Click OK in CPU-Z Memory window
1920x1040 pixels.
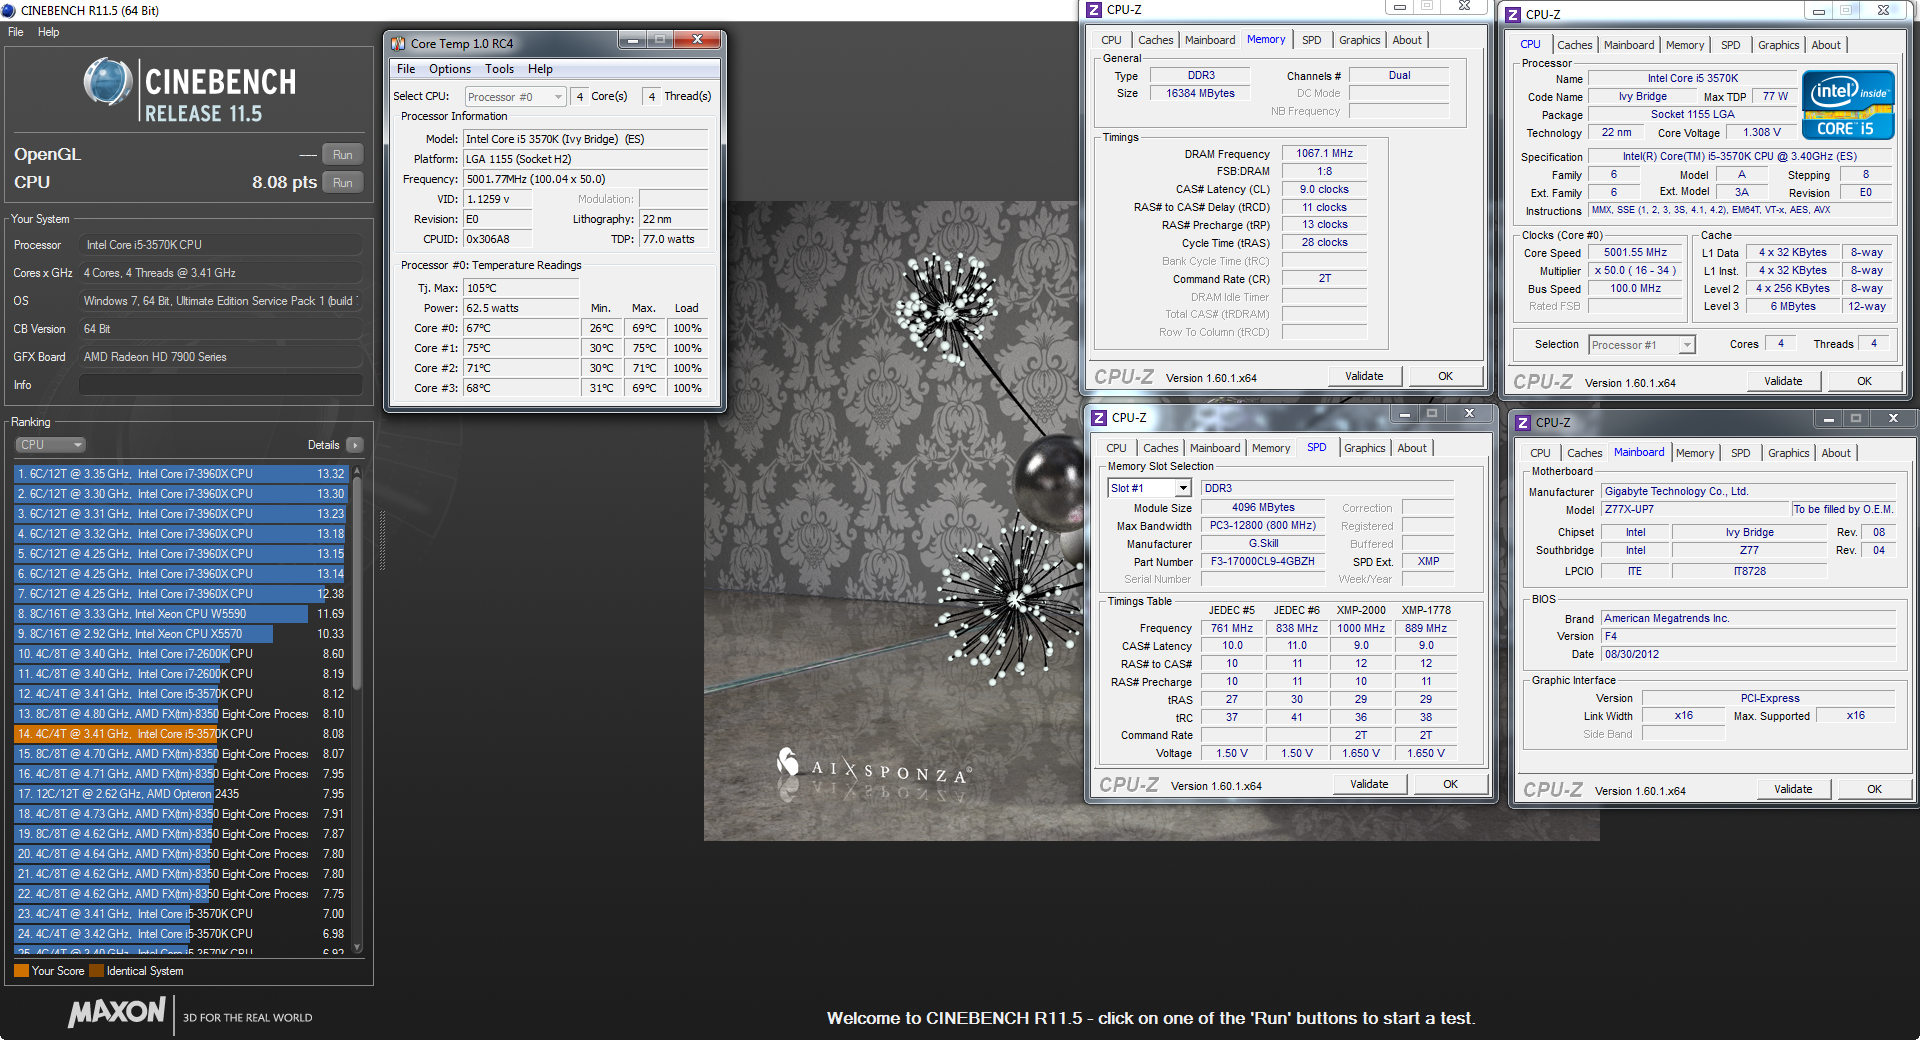click(1445, 377)
